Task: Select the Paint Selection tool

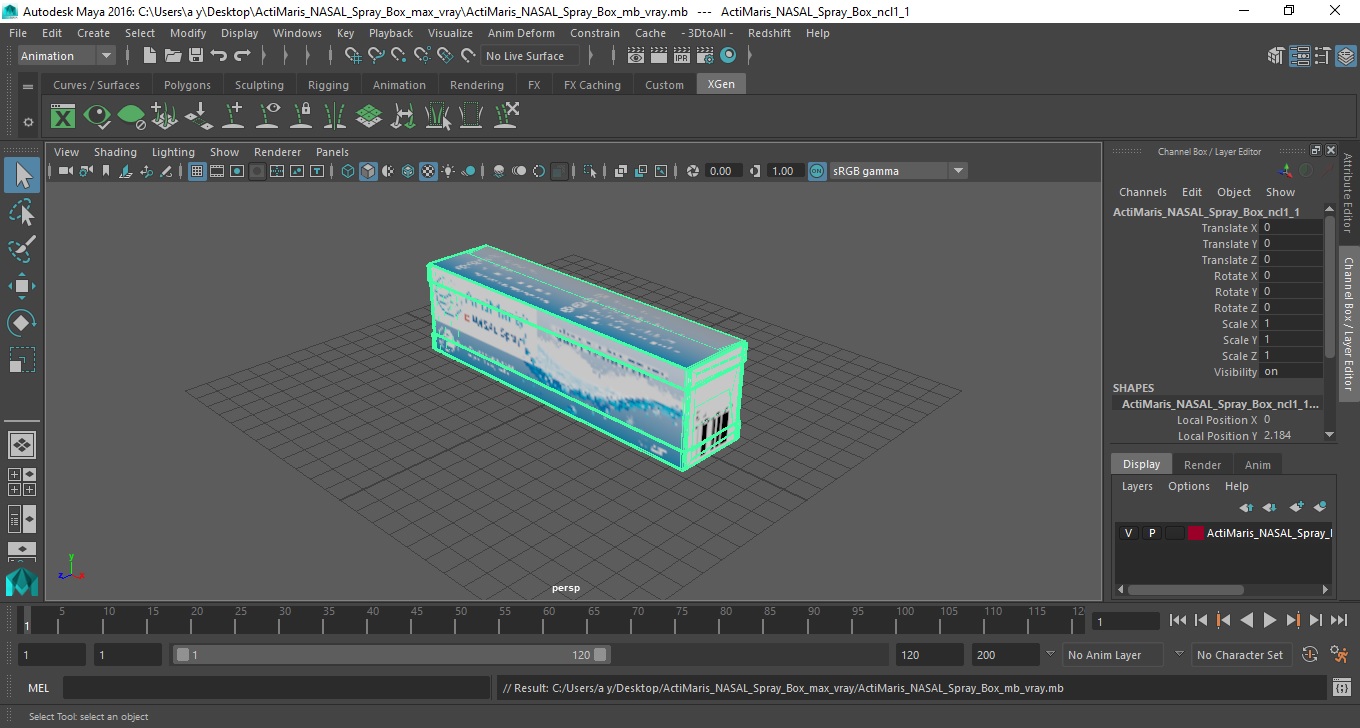Action: (22, 249)
